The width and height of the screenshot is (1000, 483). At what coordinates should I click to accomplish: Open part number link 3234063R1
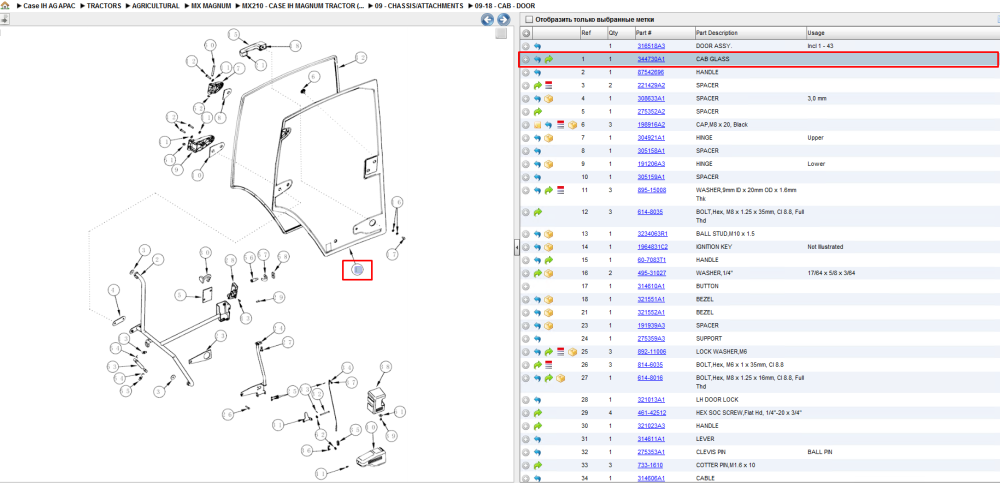click(x=652, y=234)
